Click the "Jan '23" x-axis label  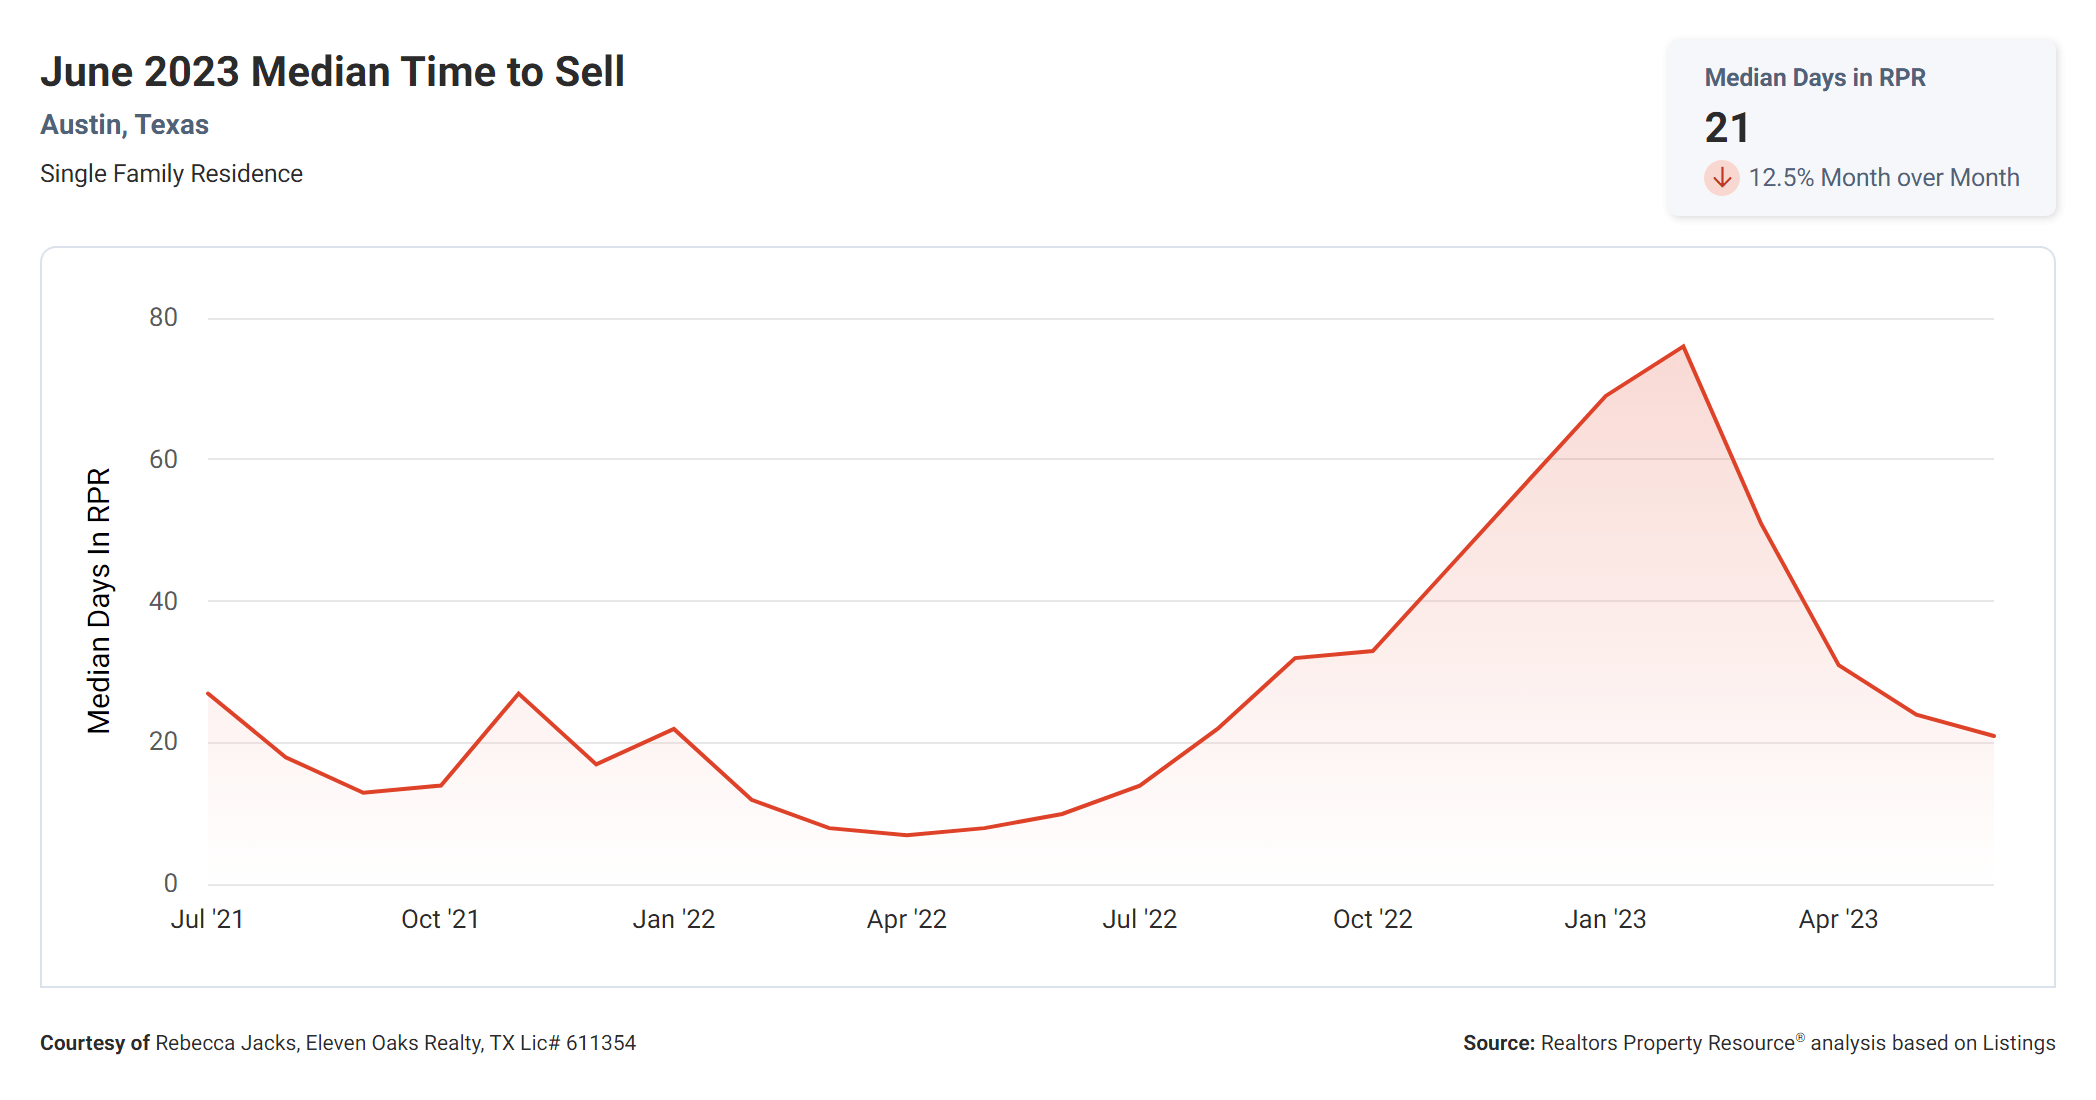(x=1605, y=919)
